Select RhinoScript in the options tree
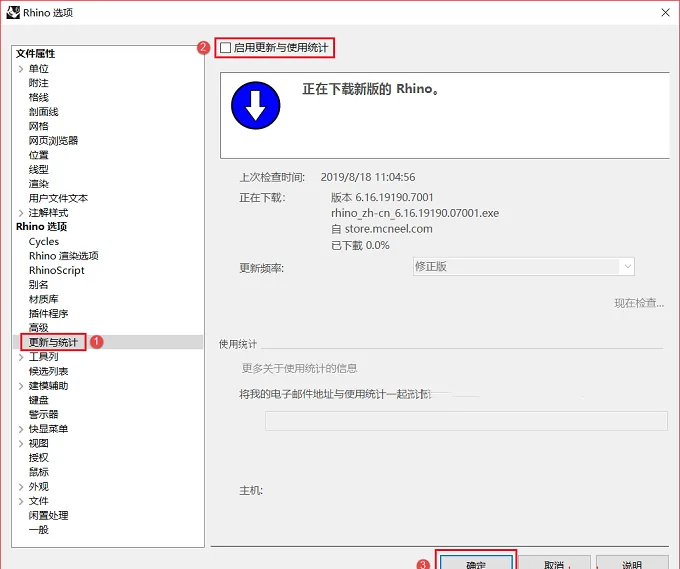The height and width of the screenshot is (569, 680). pyautogui.click(x=56, y=270)
